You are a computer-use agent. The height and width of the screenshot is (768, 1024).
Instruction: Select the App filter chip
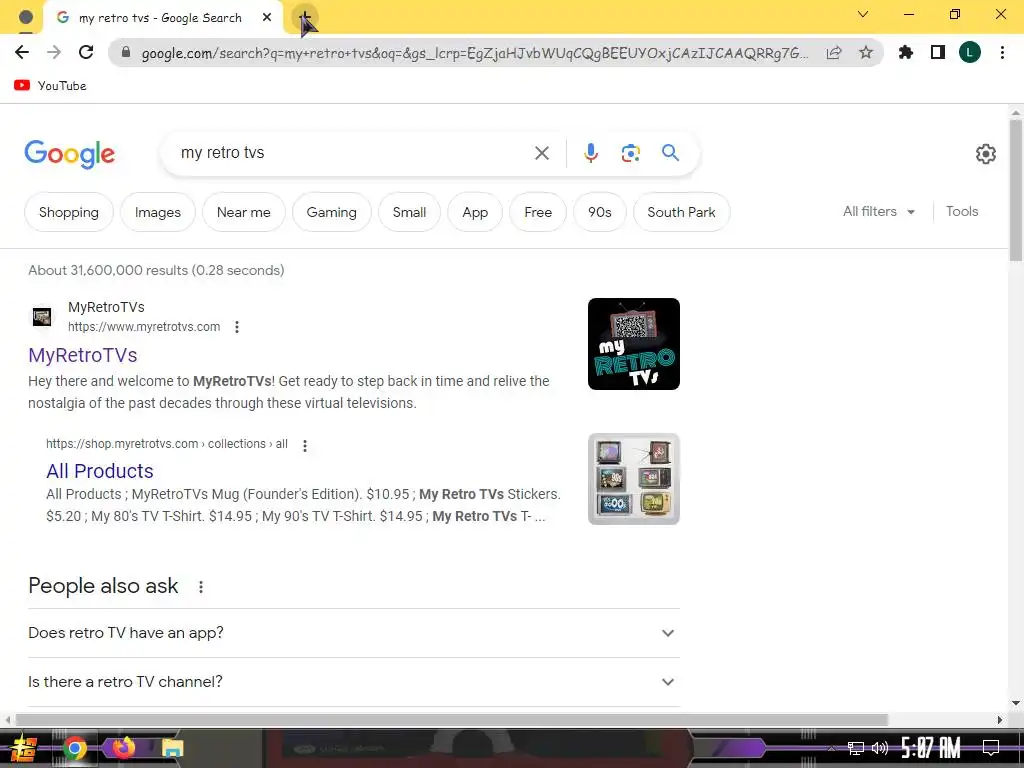475,212
